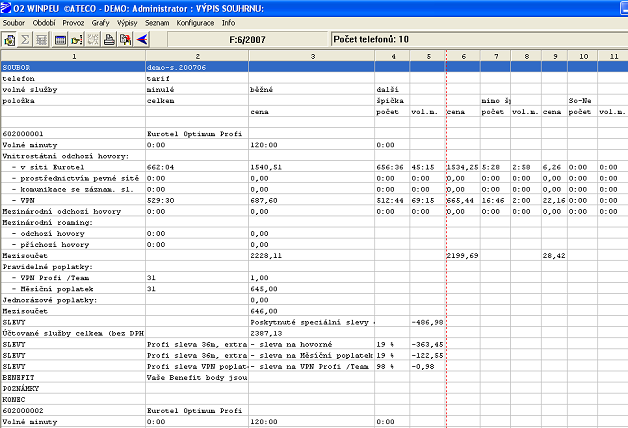Click the 28,42 subtotal value
This screenshot has width=628, height=428.
click(554, 255)
